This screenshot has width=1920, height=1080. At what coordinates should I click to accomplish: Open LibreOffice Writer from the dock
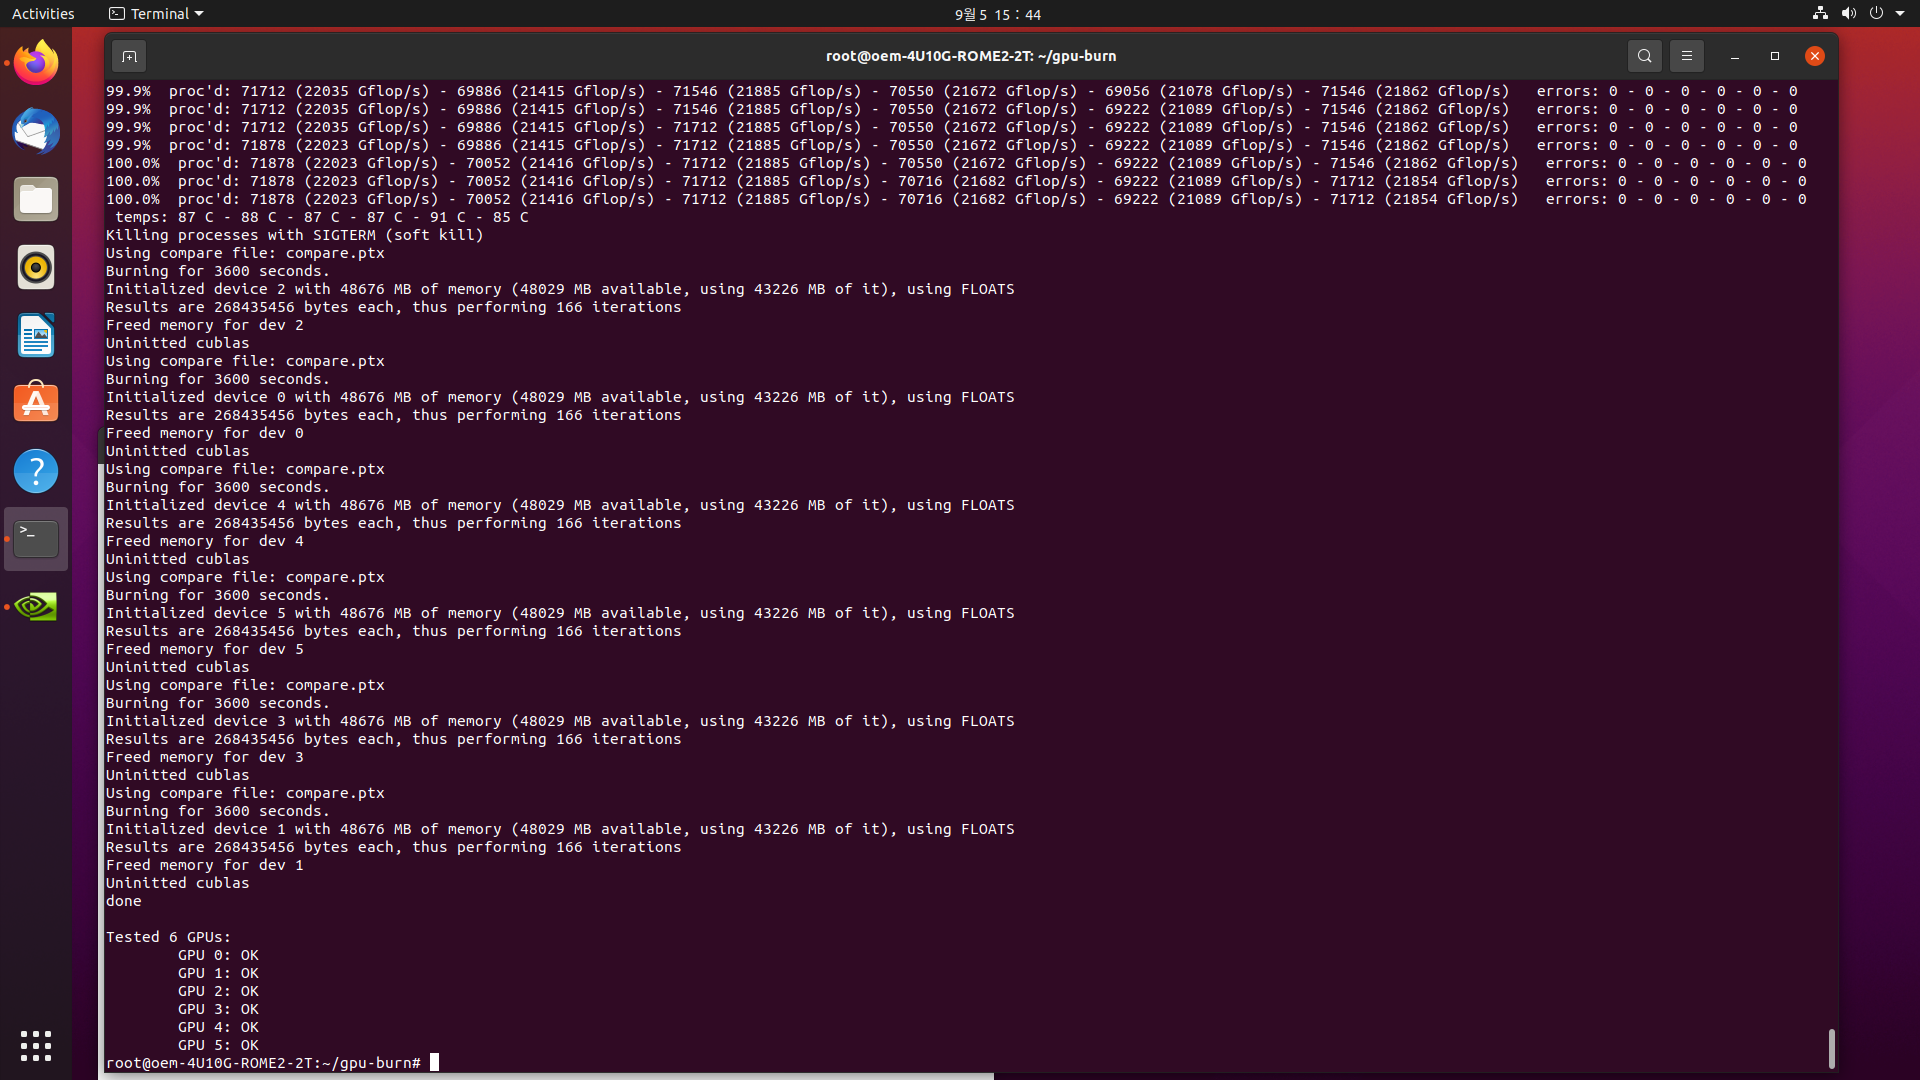(x=36, y=335)
